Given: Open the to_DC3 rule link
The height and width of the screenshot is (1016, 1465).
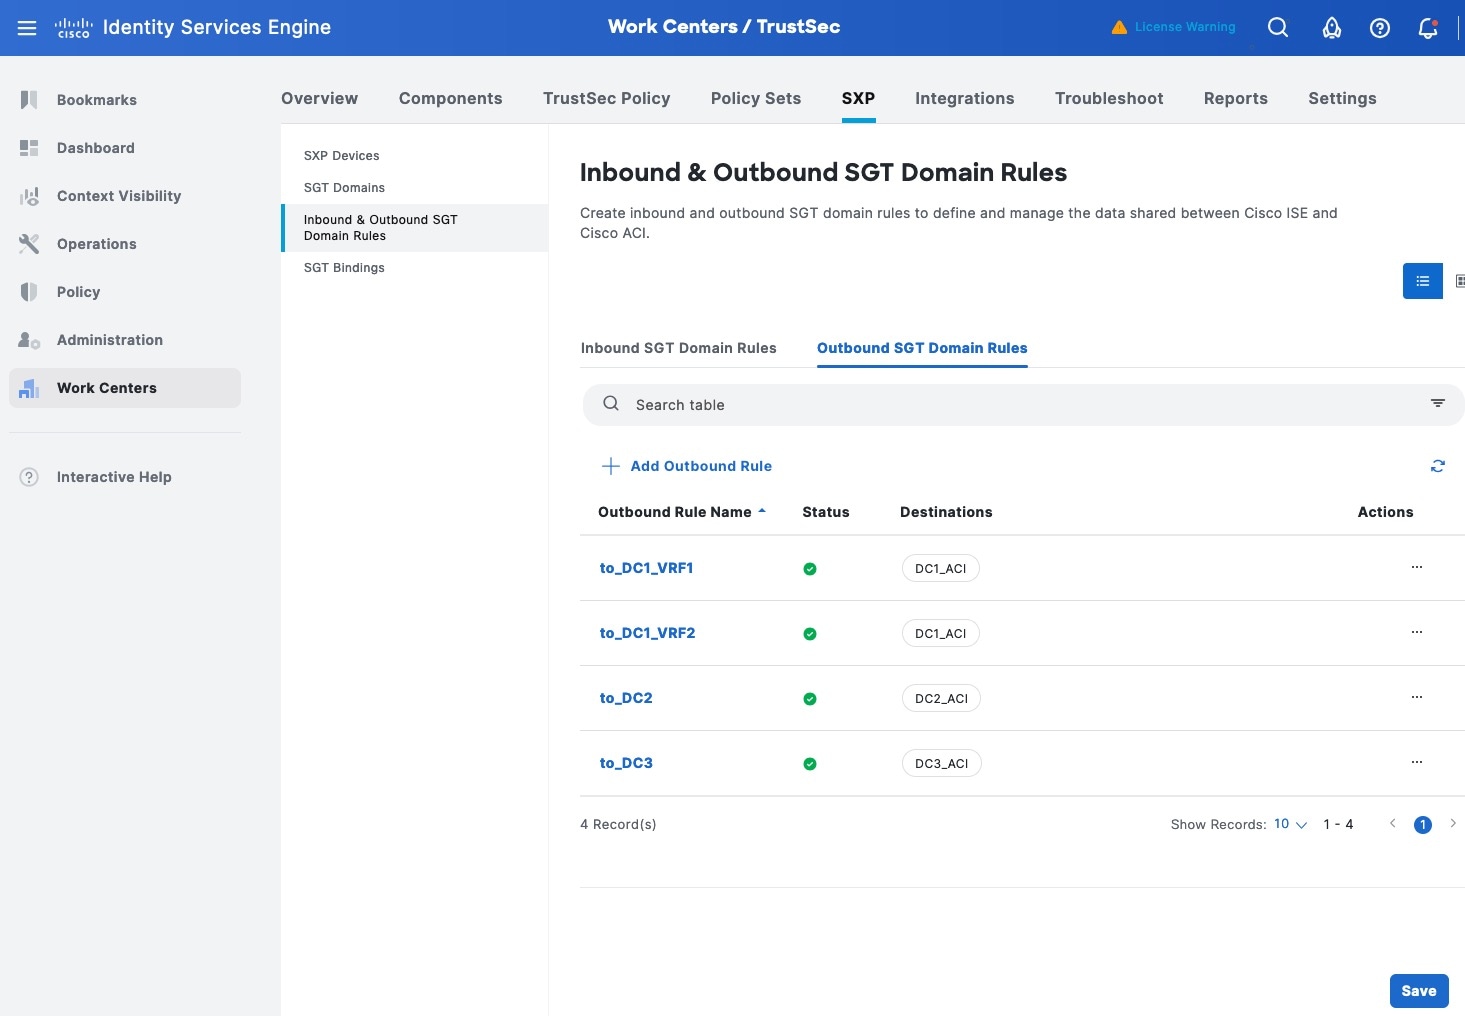Looking at the screenshot, I should [626, 763].
